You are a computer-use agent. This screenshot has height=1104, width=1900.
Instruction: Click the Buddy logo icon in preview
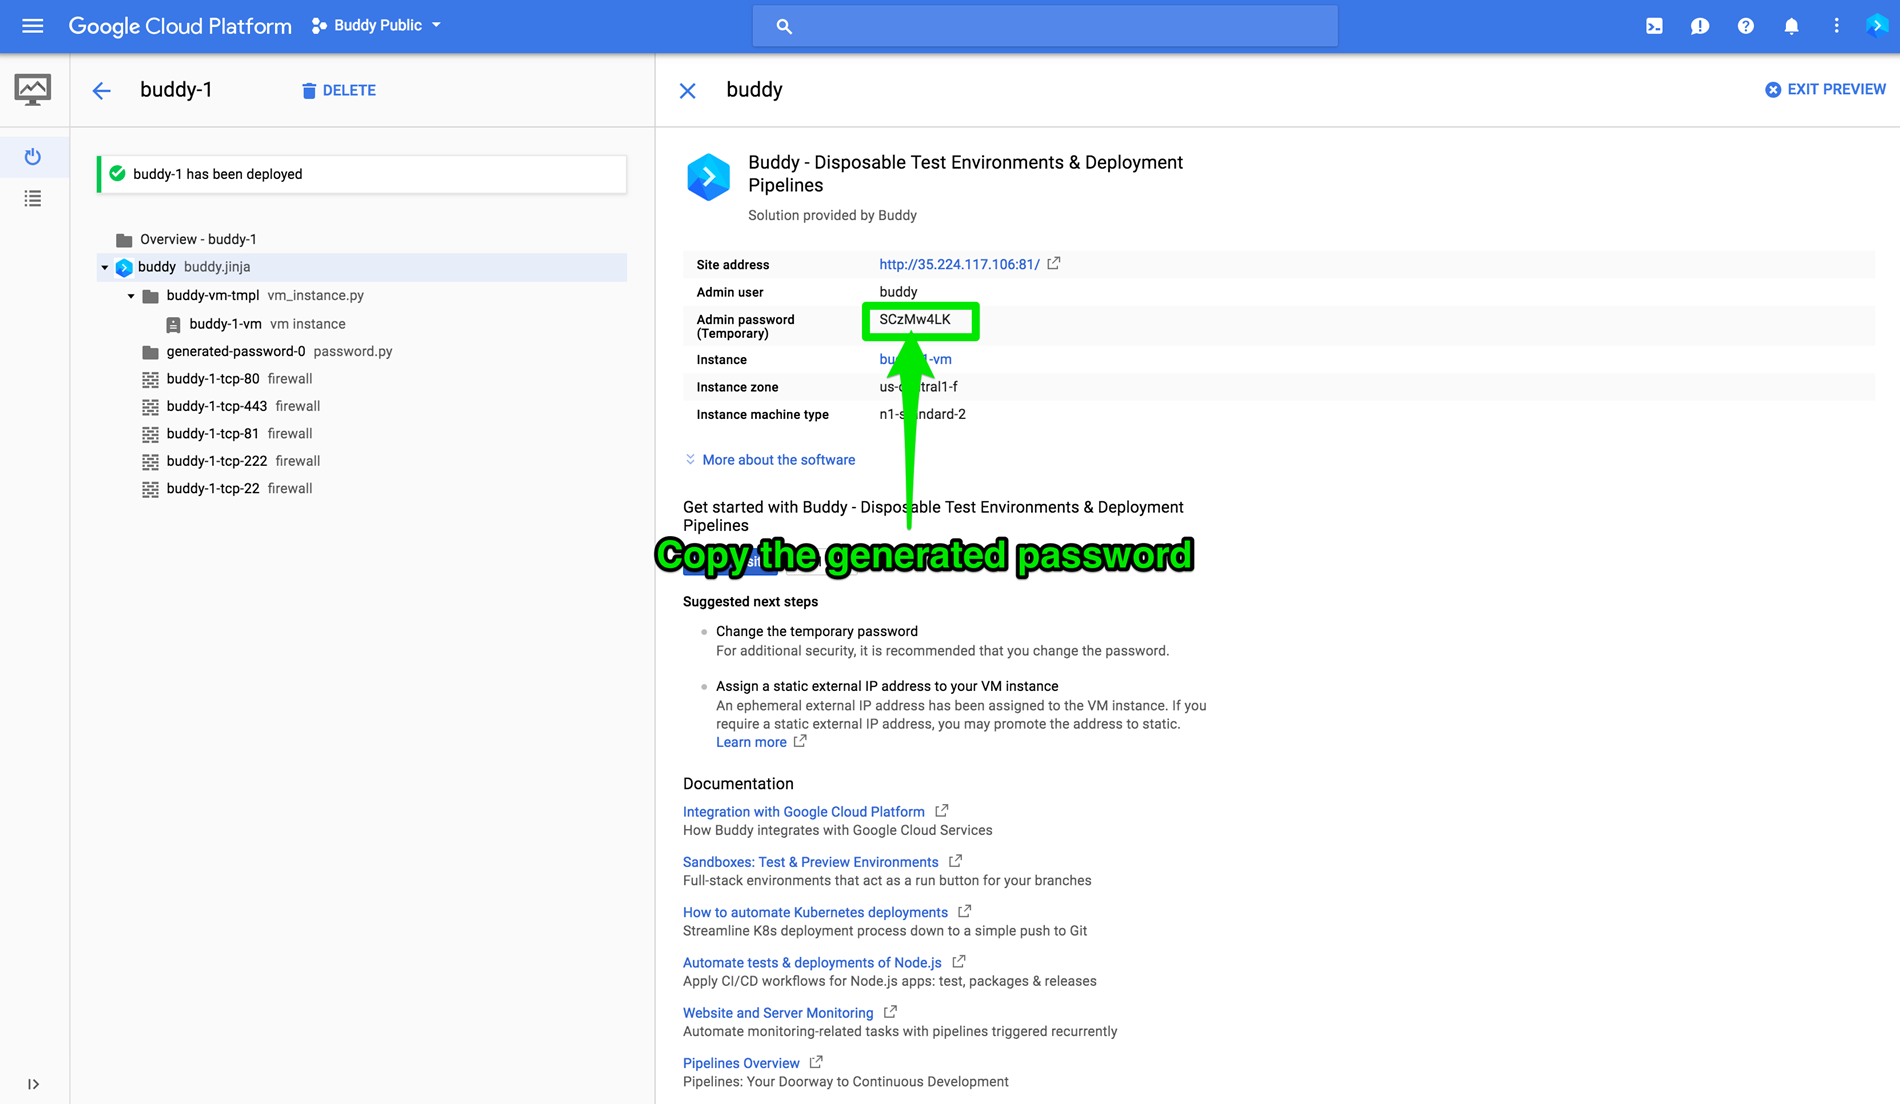(708, 177)
